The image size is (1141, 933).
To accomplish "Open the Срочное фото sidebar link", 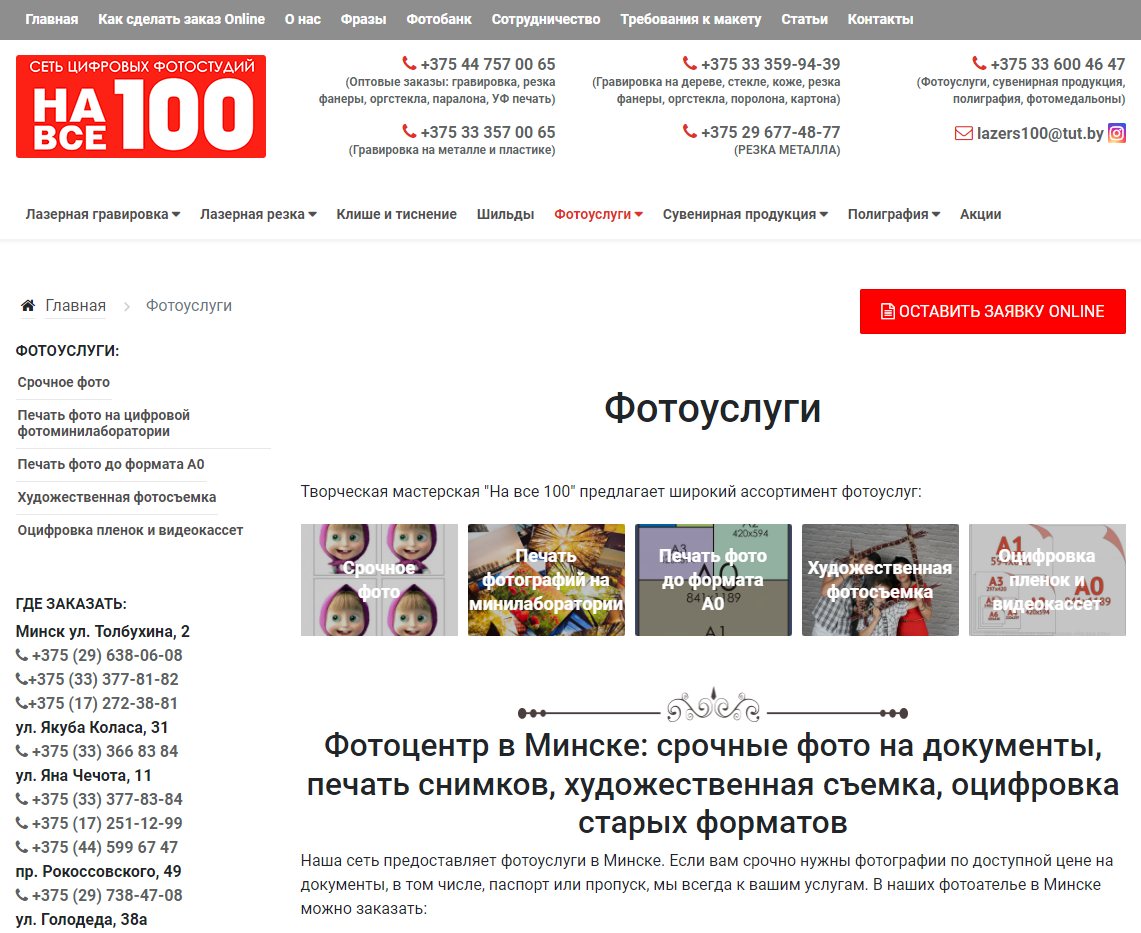I will (x=64, y=382).
